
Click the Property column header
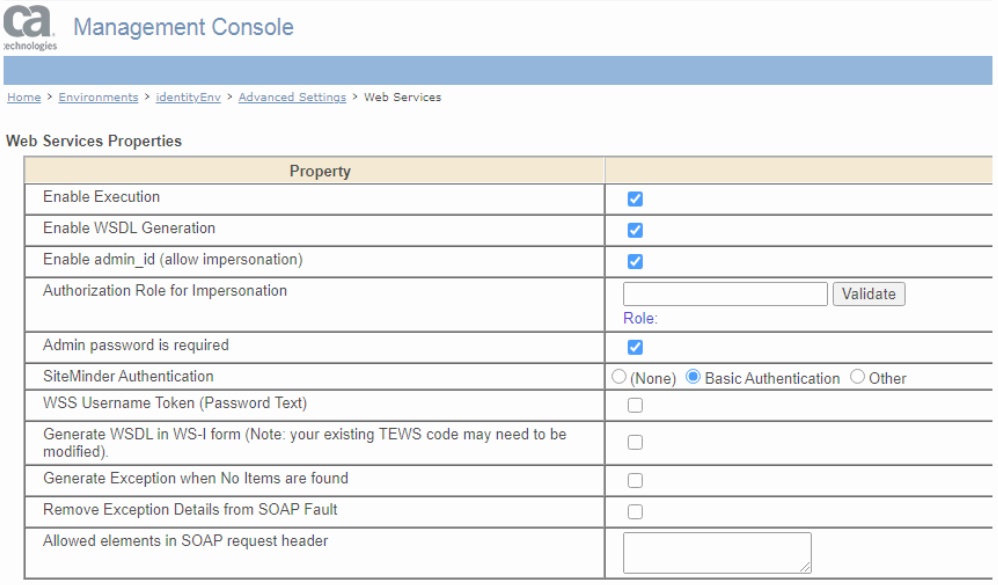[x=320, y=171]
